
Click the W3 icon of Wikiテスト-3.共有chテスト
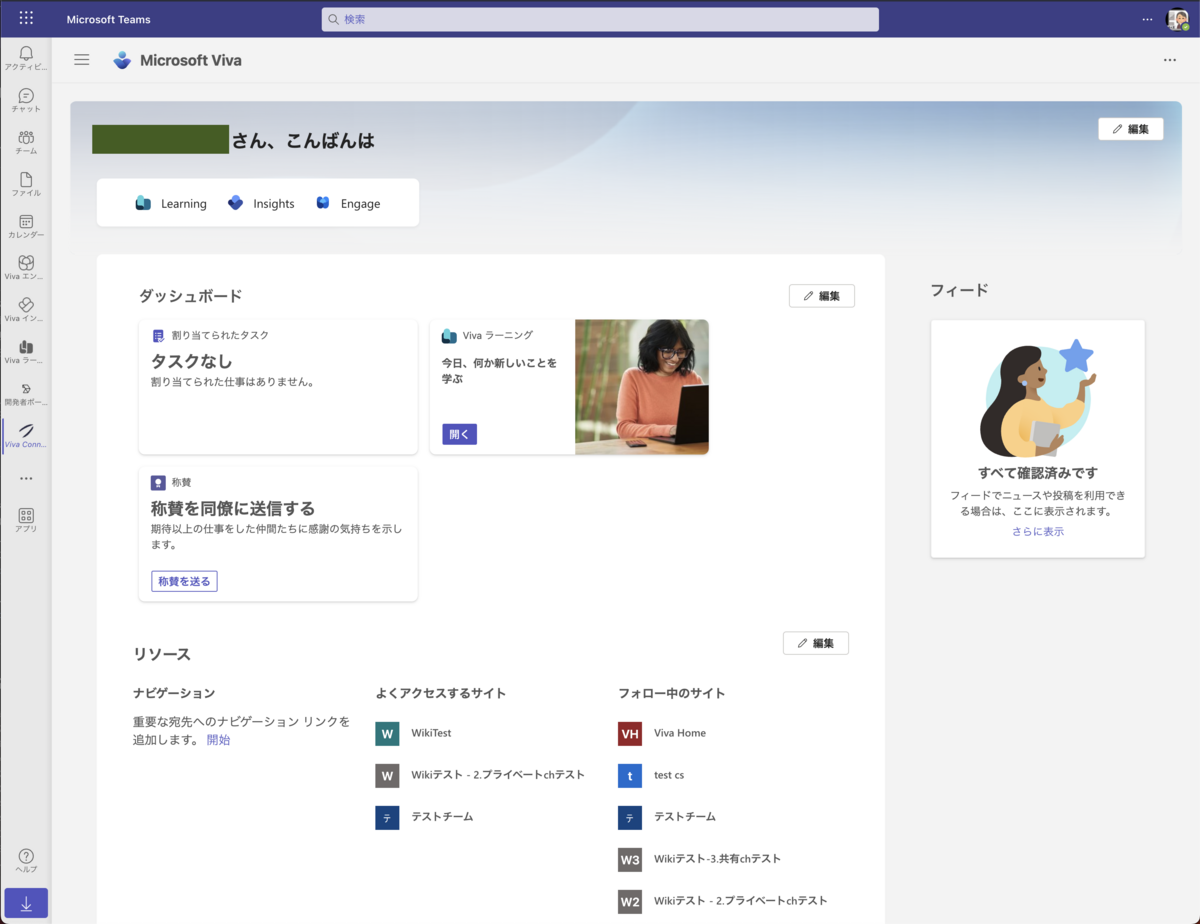coord(630,859)
